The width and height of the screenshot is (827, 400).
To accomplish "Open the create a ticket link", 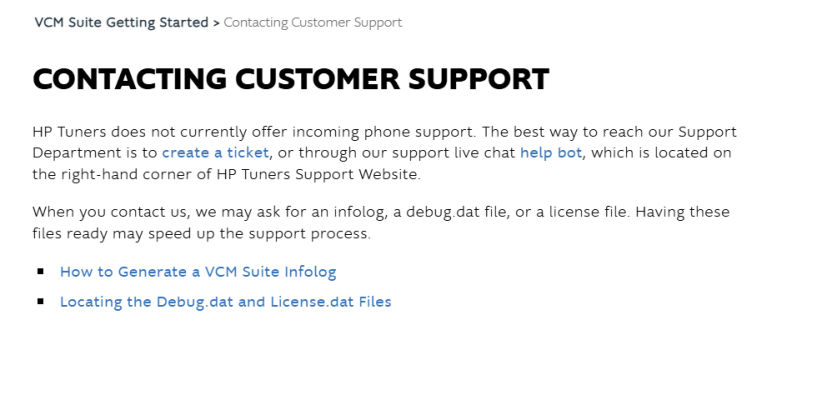I will point(215,153).
